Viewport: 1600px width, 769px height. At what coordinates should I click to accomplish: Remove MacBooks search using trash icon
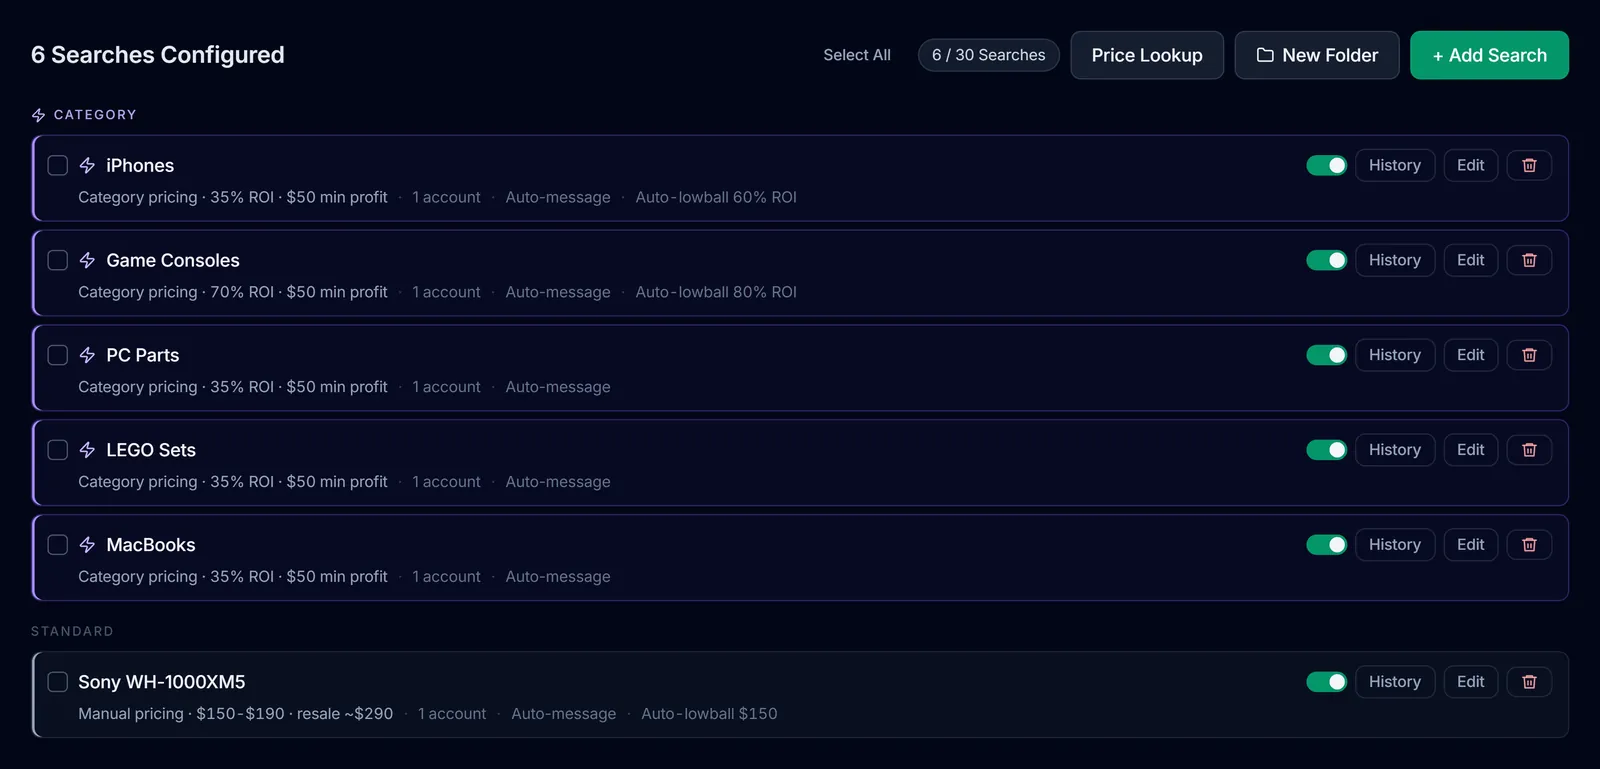(x=1529, y=545)
